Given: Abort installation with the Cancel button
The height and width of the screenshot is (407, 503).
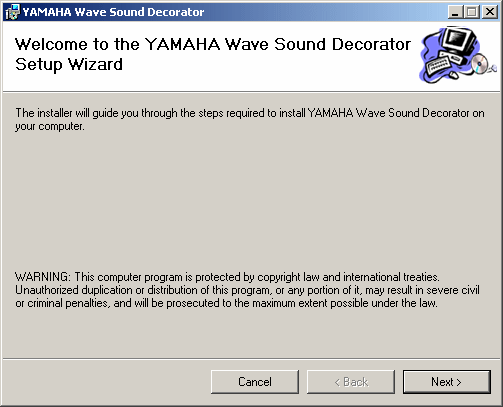Looking at the screenshot, I should point(255,382).
